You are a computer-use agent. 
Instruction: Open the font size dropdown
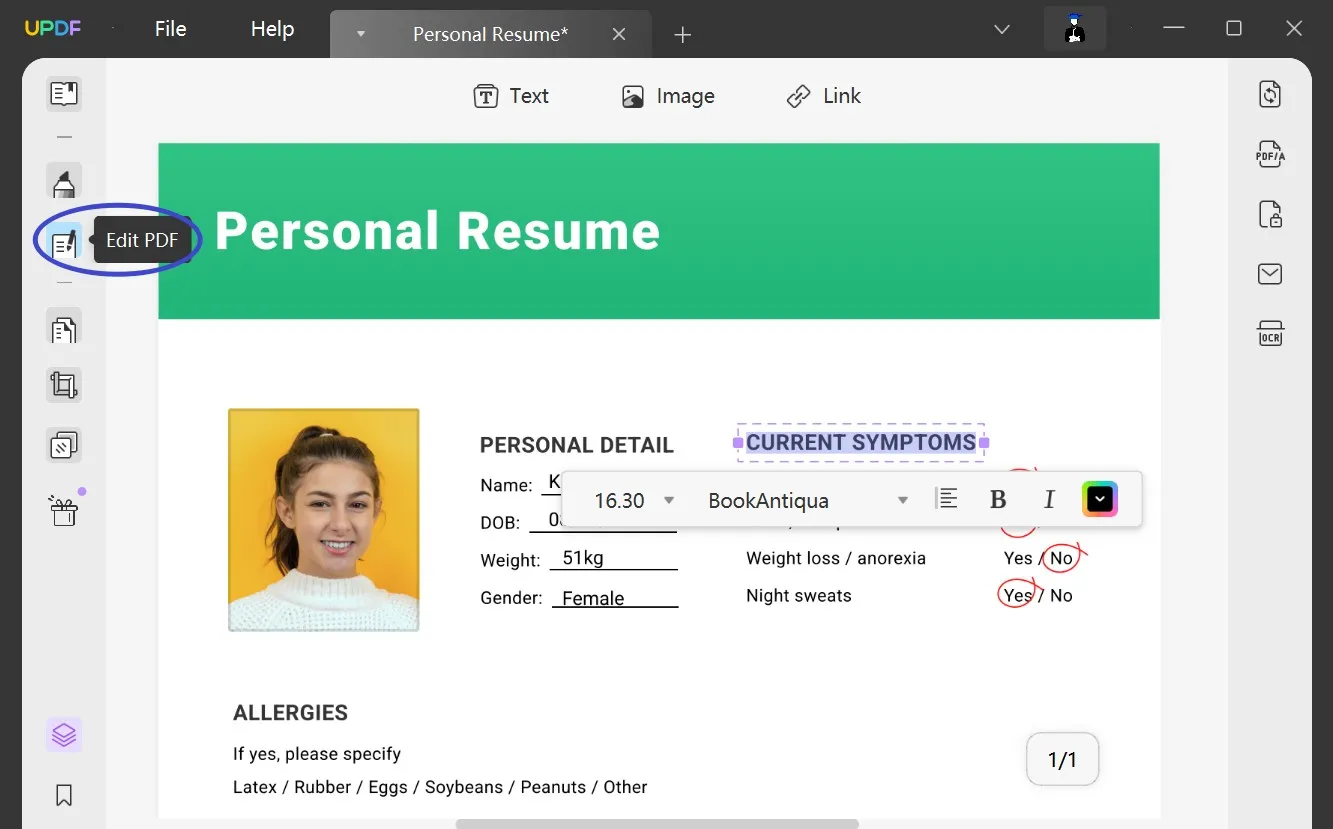668,500
